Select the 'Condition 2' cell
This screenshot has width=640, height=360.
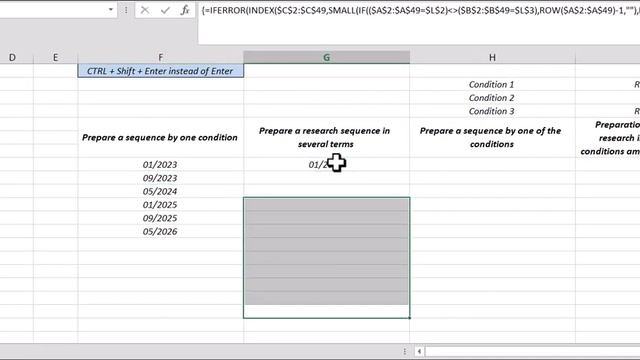pyautogui.click(x=492, y=98)
